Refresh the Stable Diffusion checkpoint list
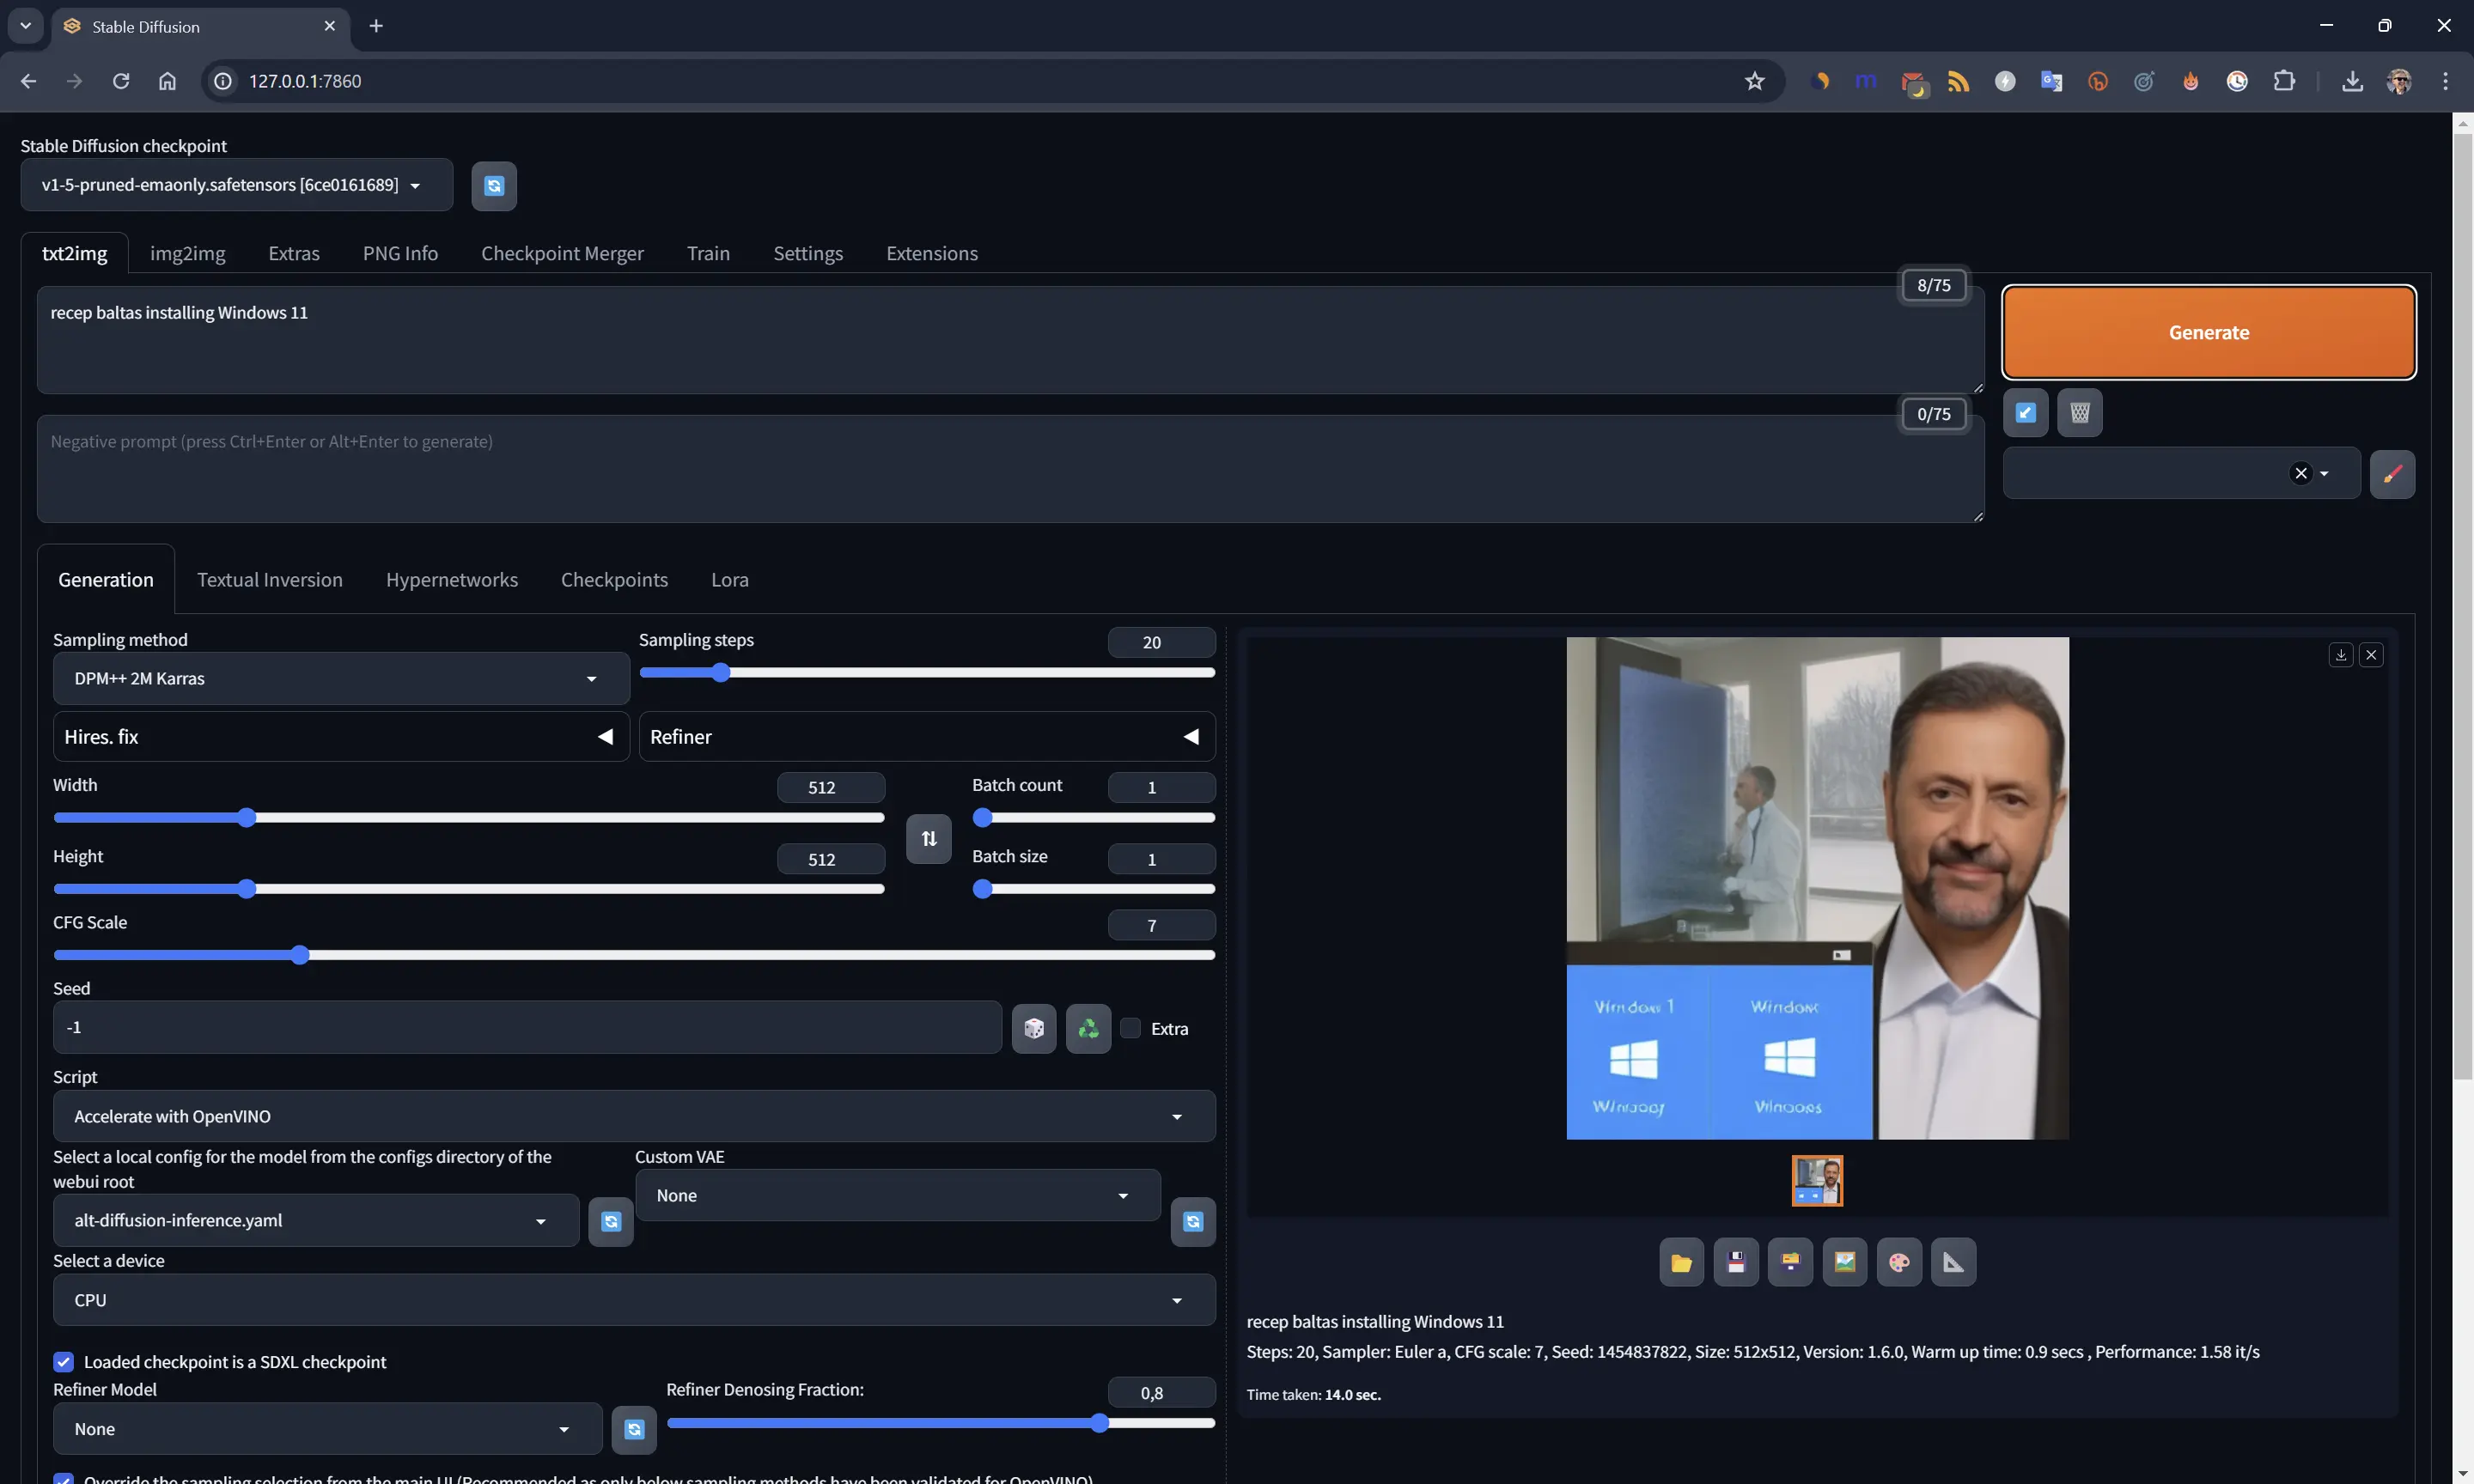 click(494, 186)
